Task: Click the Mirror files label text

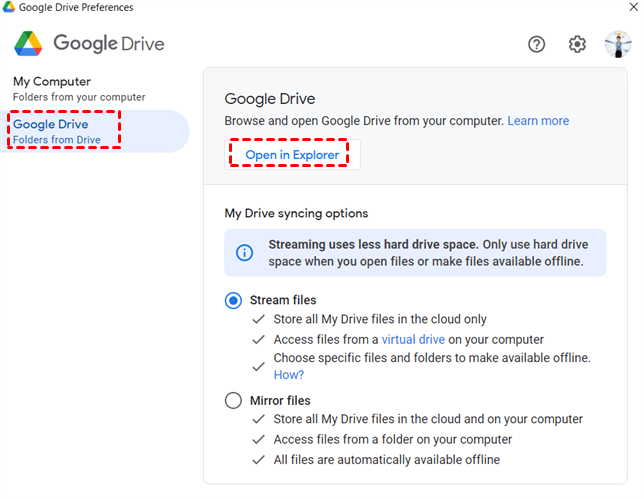Action: pos(280,400)
